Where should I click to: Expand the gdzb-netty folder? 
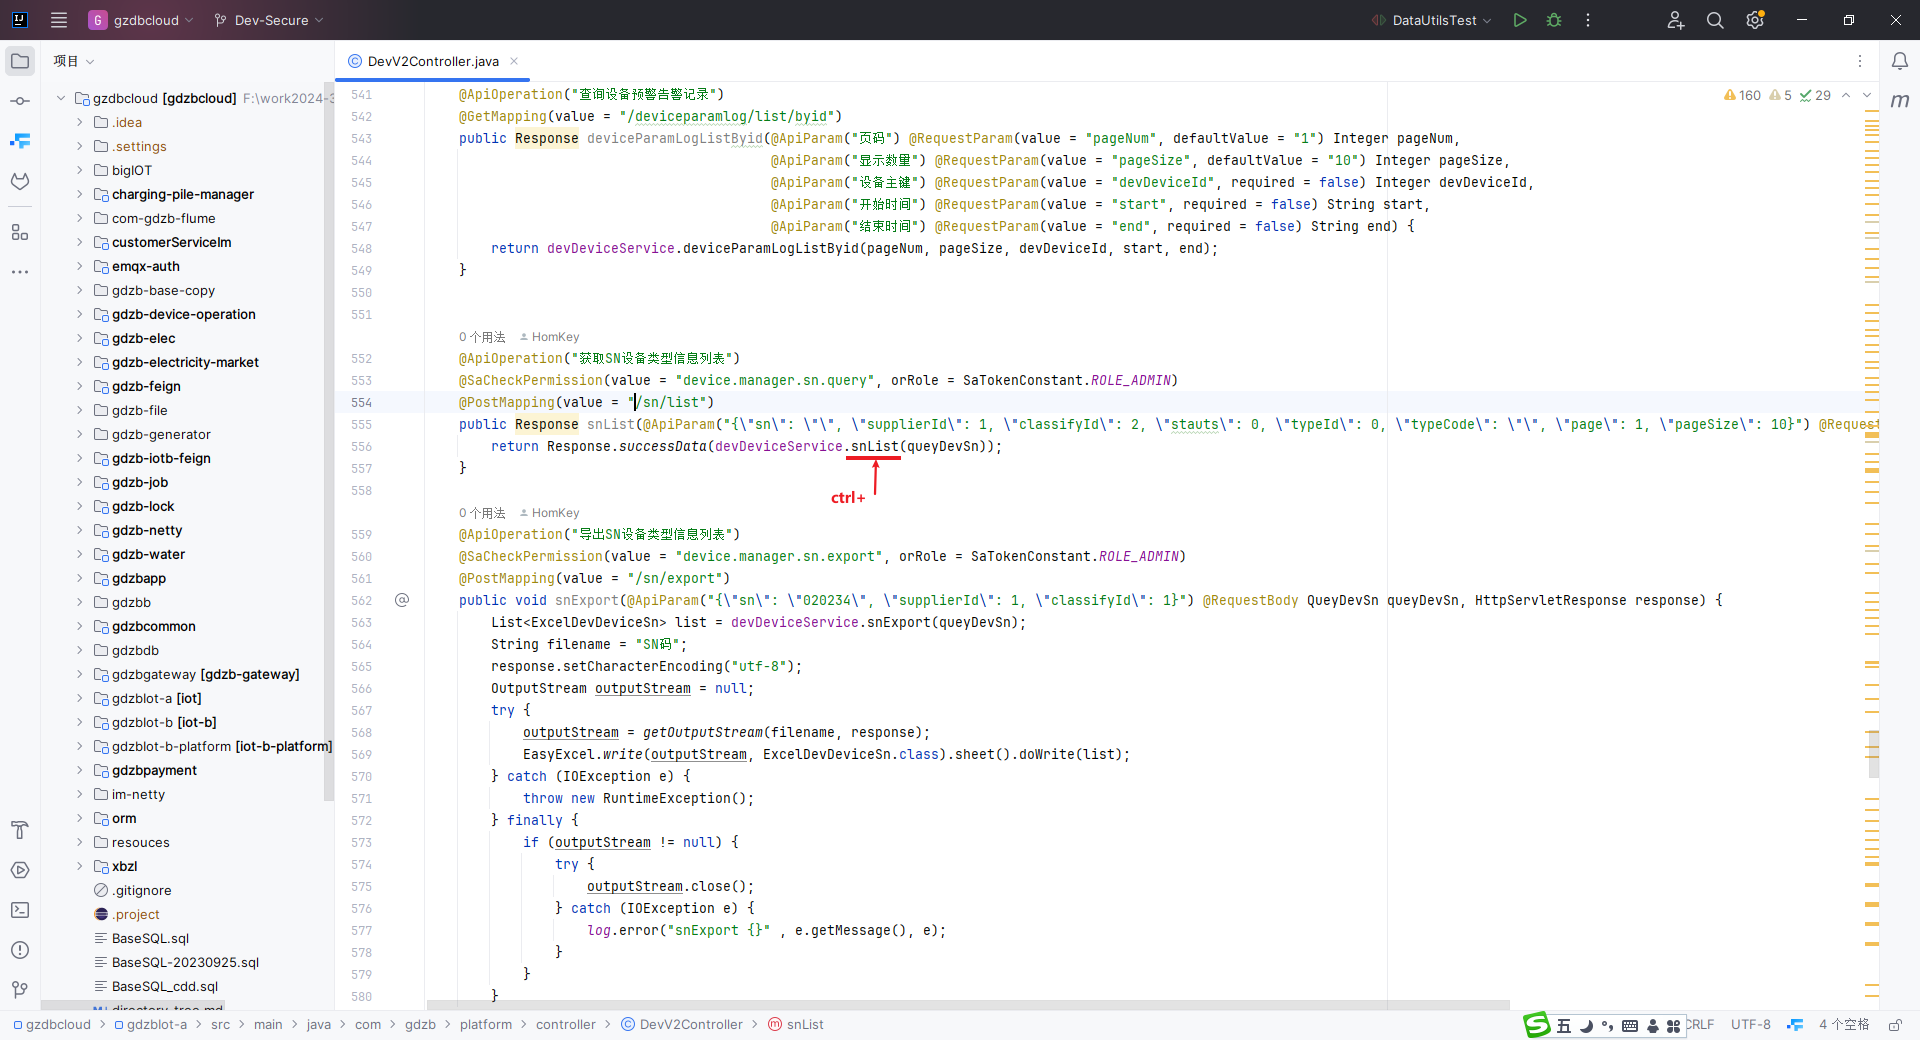[79, 530]
